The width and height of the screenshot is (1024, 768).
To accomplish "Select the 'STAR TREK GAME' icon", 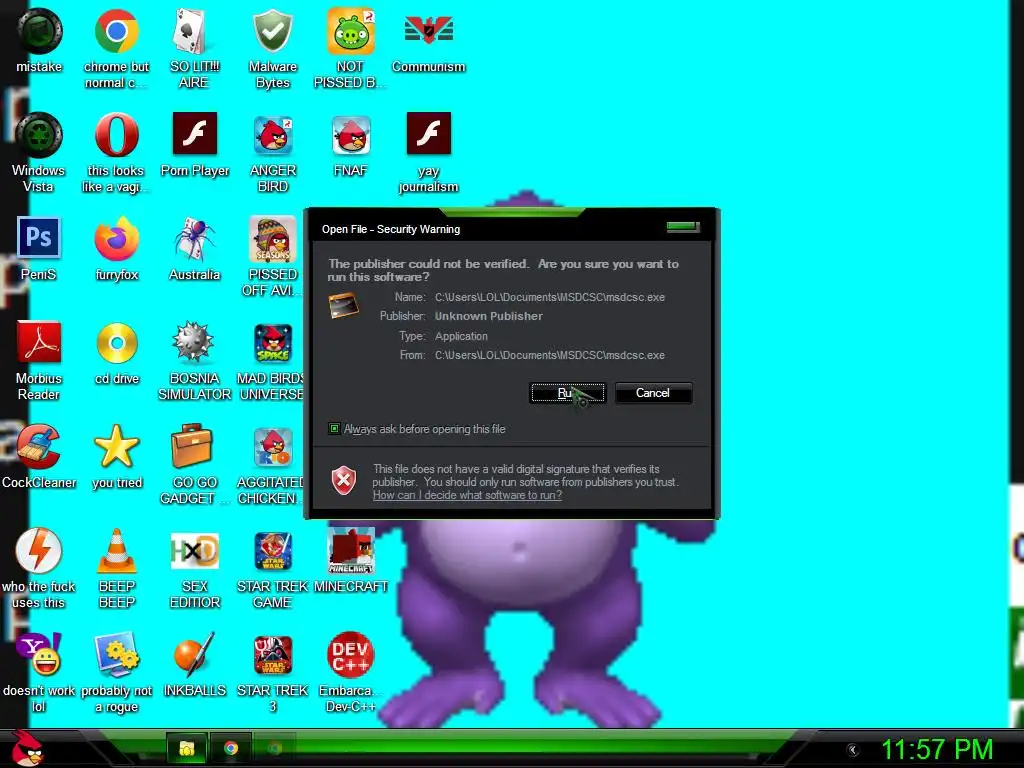I will [x=272, y=551].
